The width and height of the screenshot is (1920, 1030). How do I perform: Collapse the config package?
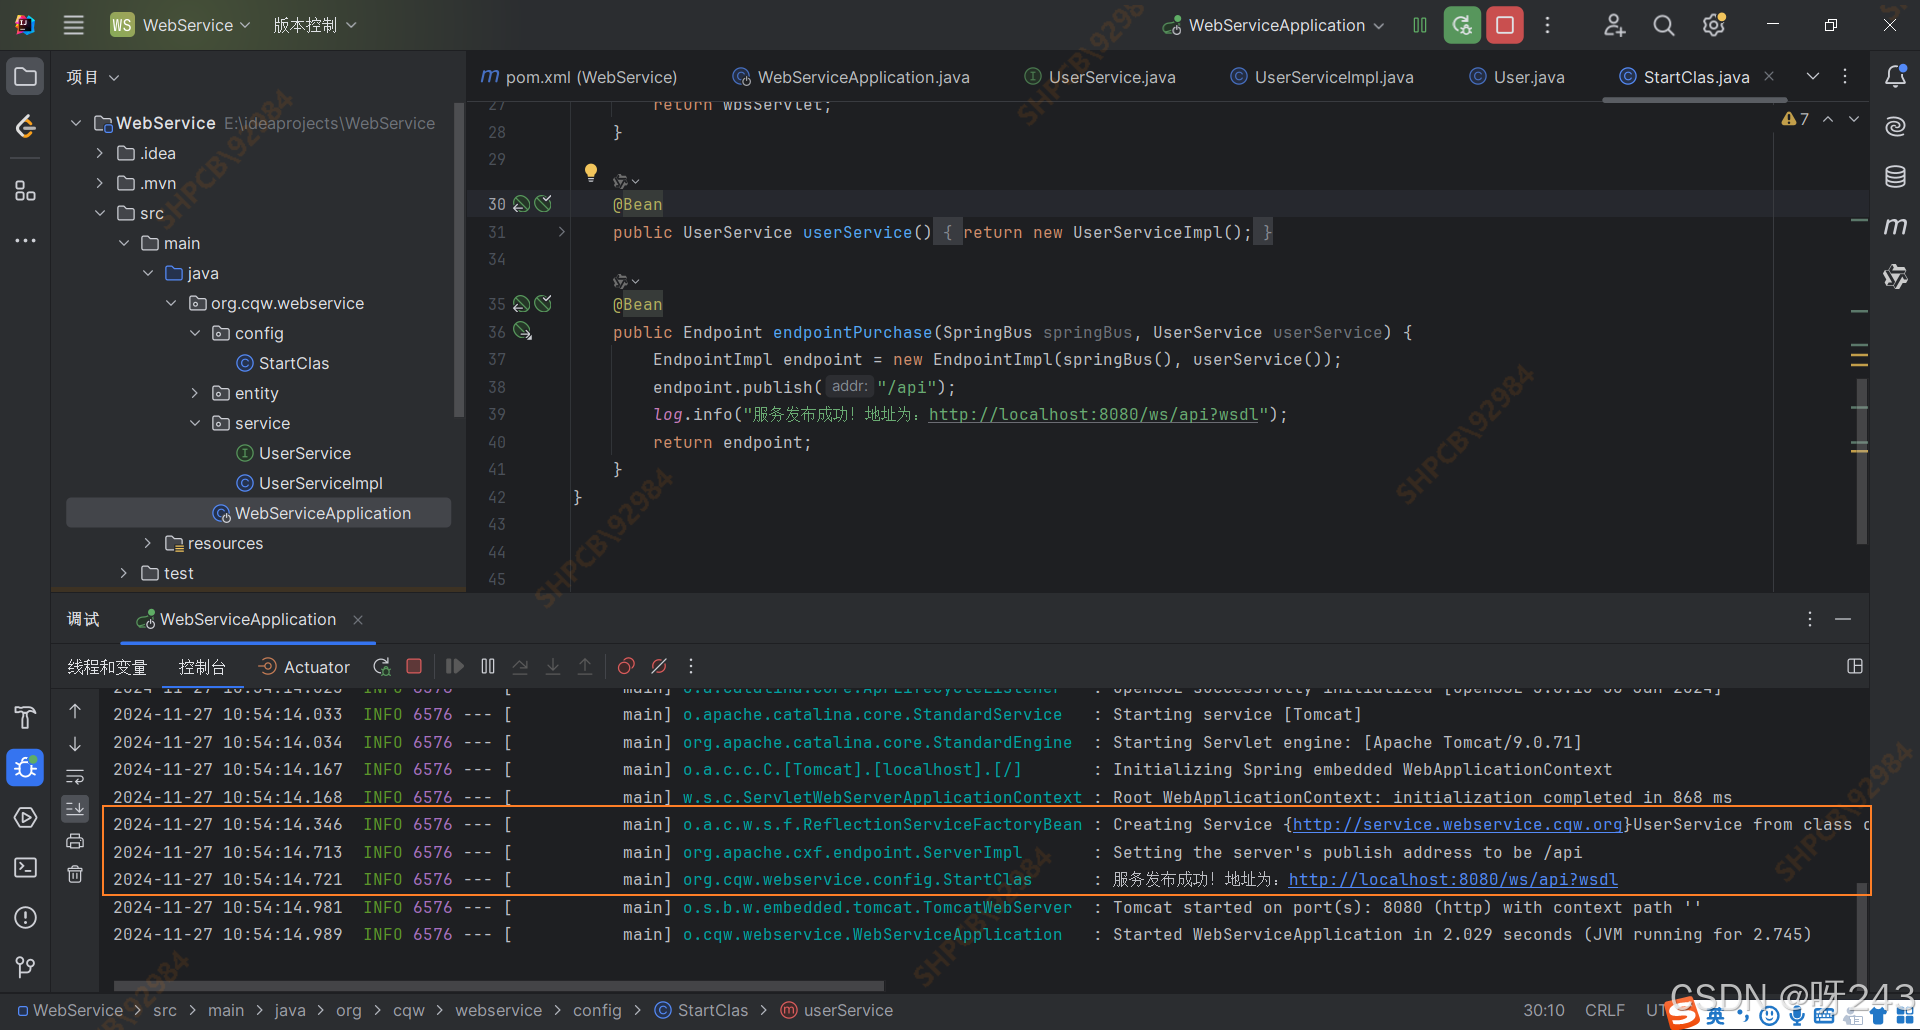(195, 333)
